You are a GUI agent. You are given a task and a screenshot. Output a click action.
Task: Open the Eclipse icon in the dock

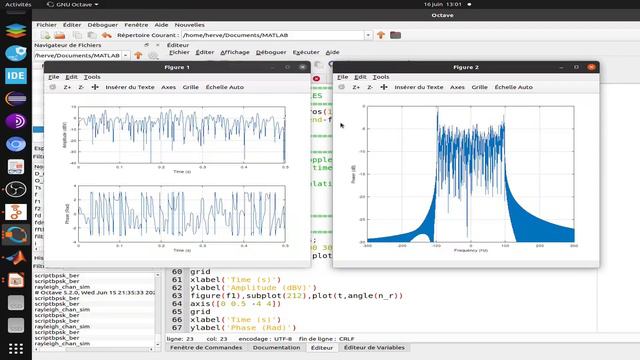[x=16, y=99]
